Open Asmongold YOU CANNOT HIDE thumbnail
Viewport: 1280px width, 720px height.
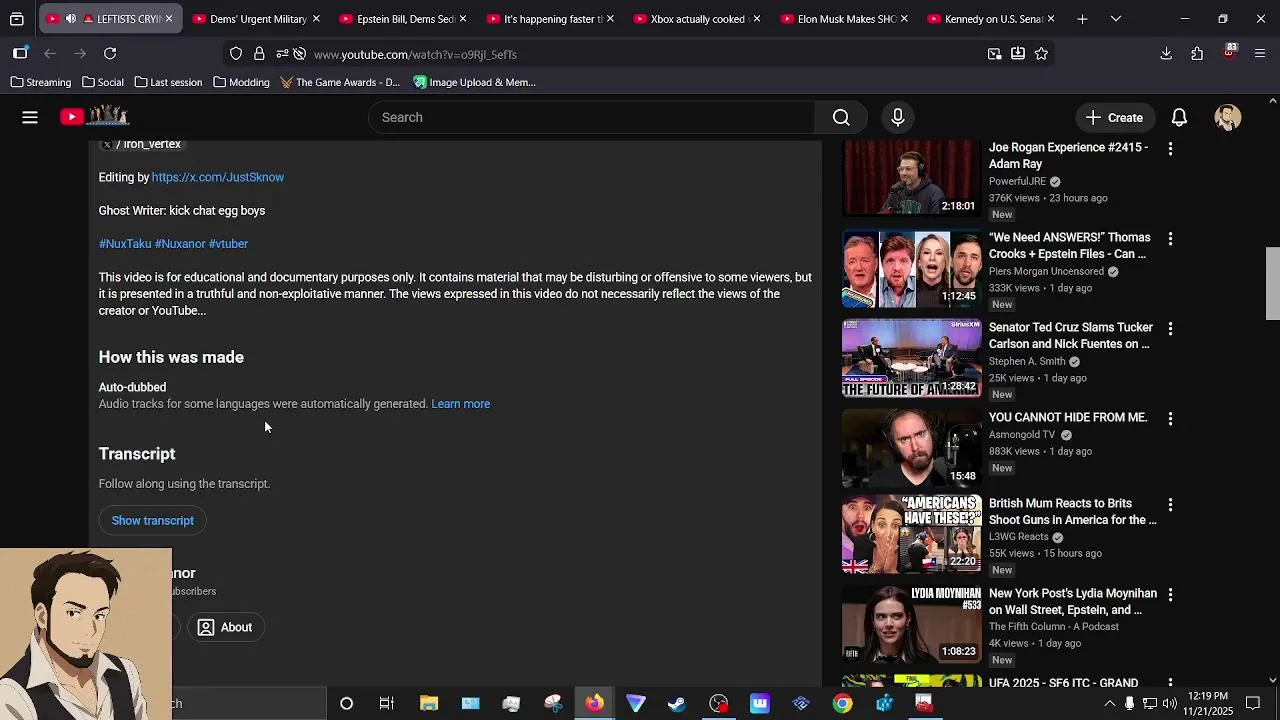pyautogui.click(x=912, y=449)
